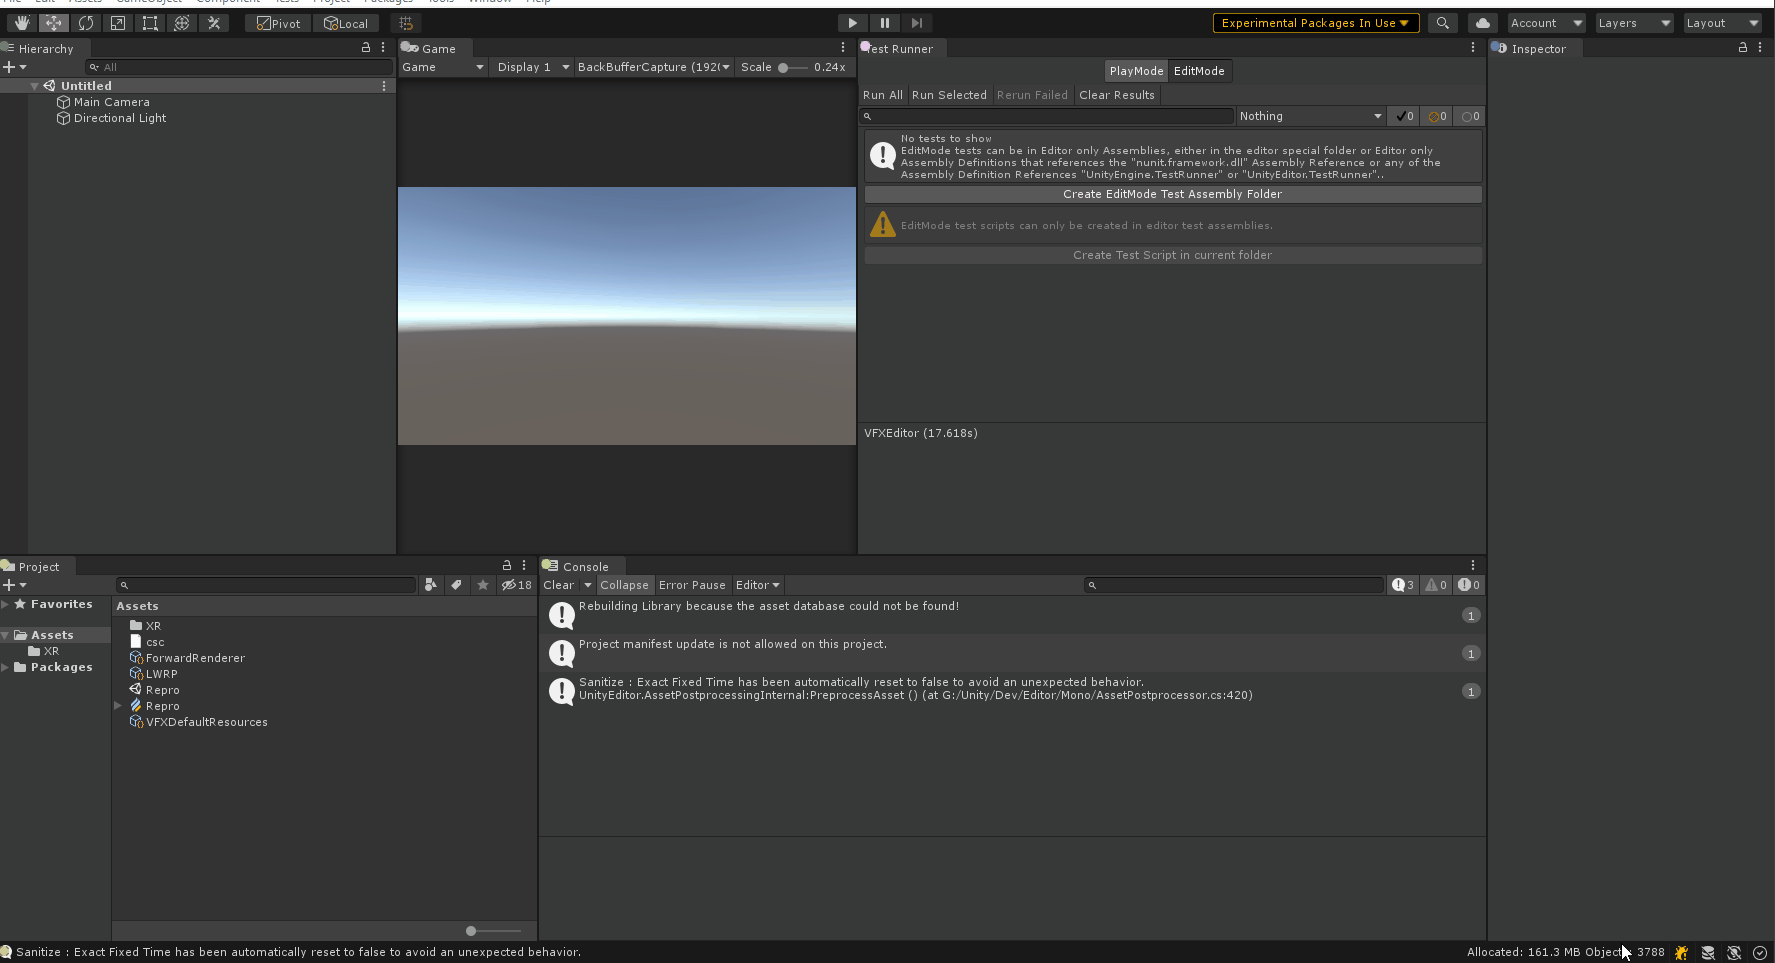1775x963 pixels.
Task: Open the Nothing category filter dropdown
Action: [1311, 116]
